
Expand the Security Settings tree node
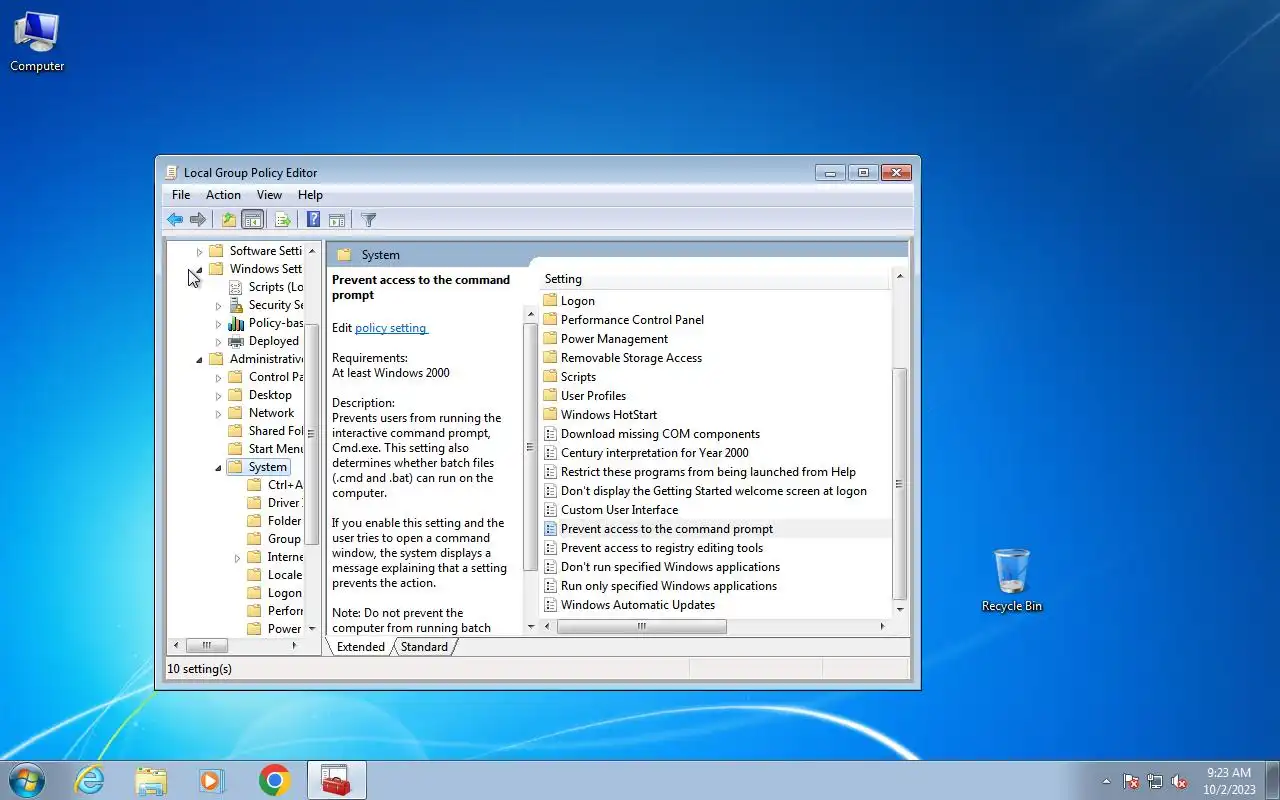coord(218,306)
